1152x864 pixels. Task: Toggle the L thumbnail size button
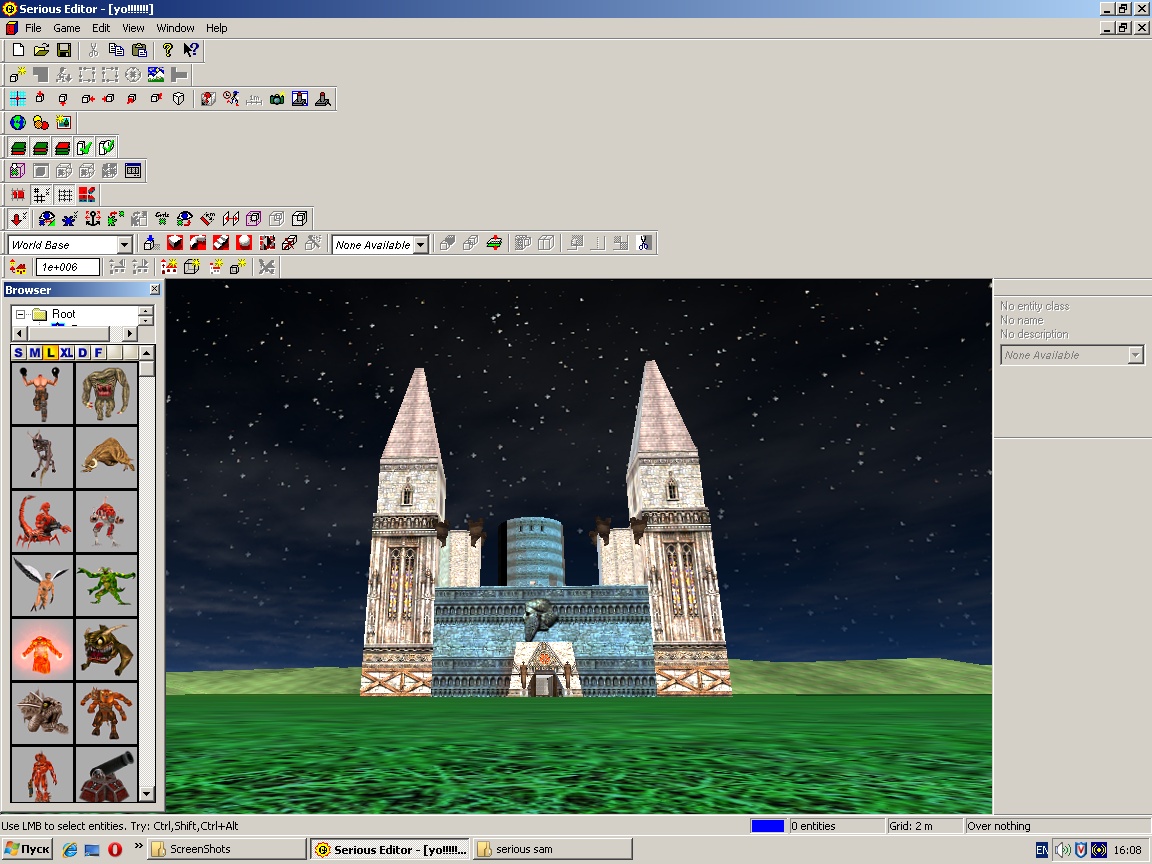tap(50, 353)
